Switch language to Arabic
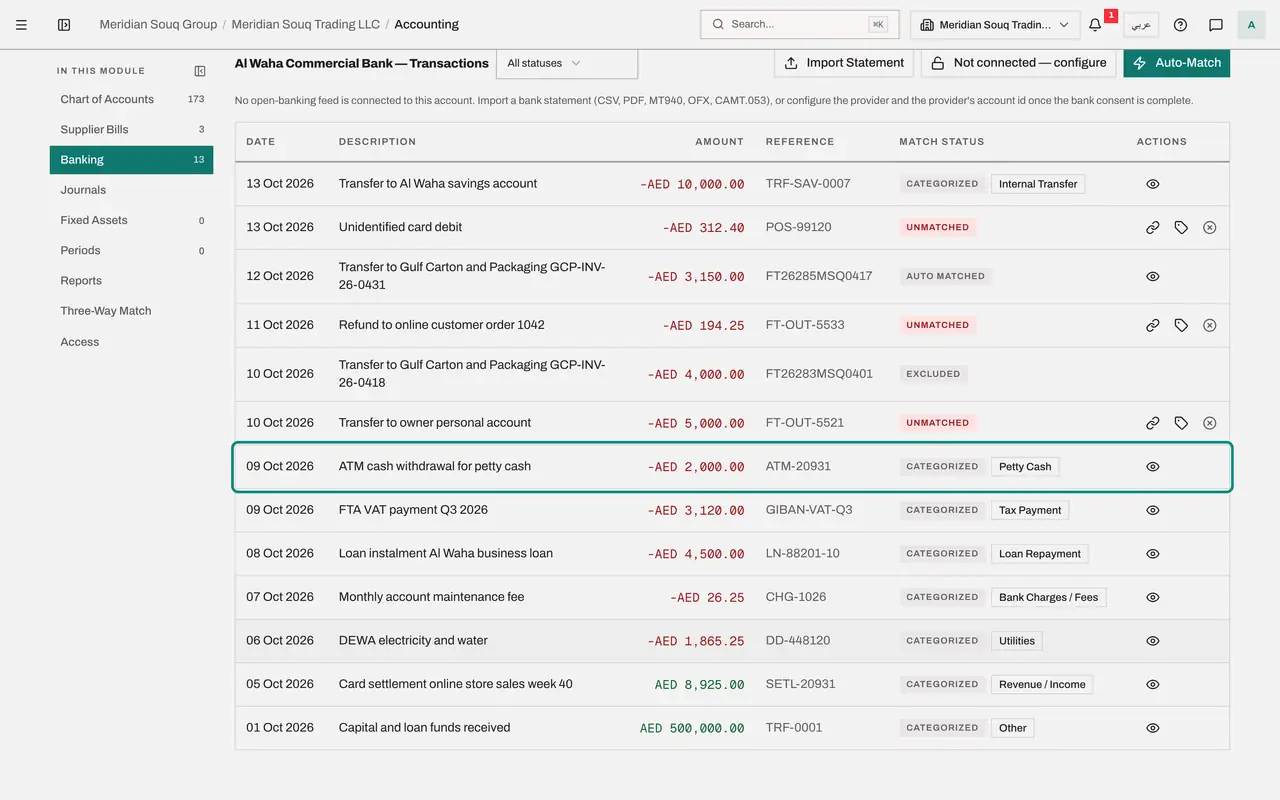This screenshot has height=800, width=1280. 1141,25
